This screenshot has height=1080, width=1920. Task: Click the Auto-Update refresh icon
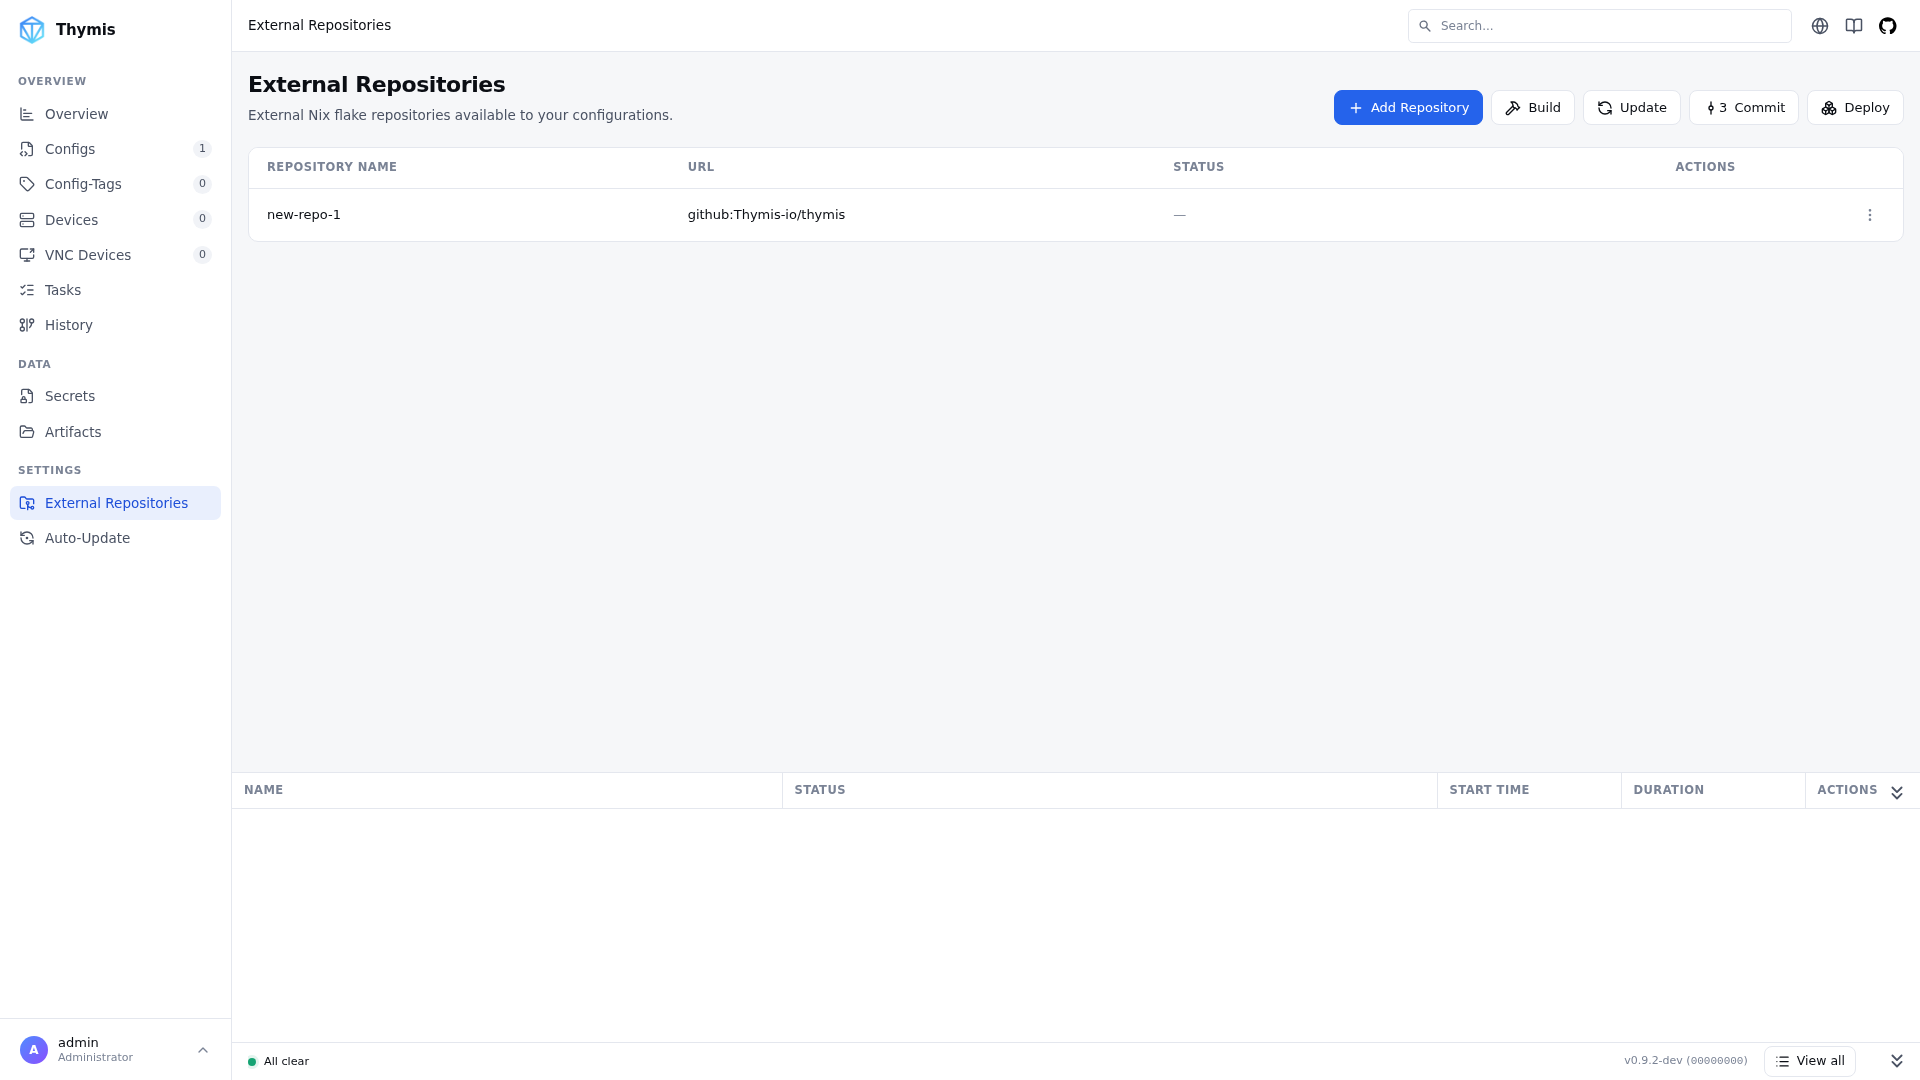pos(27,538)
